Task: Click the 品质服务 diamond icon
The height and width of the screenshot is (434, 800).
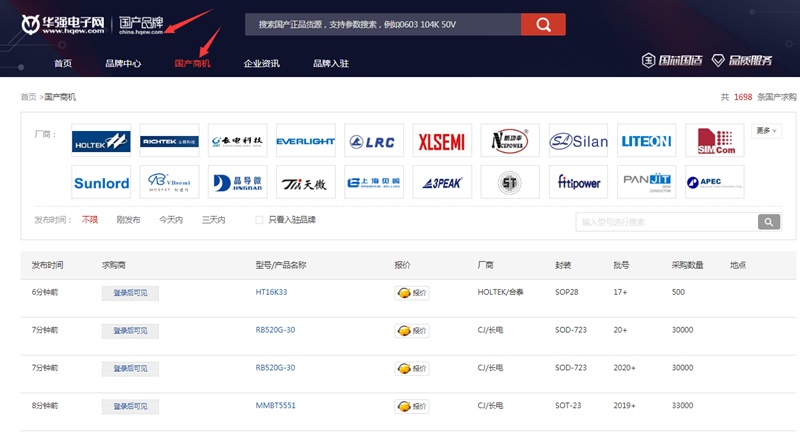Action: click(718, 61)
